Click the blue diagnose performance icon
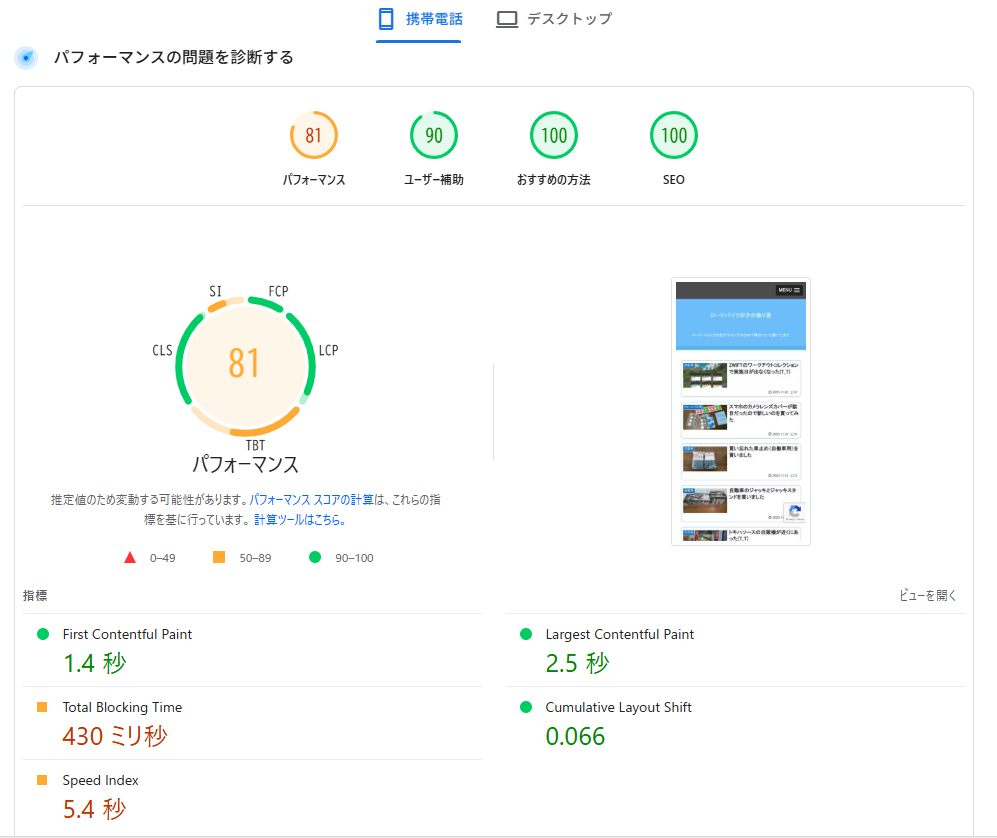This screenshot has width=997, height=838. tap(27, 58)
